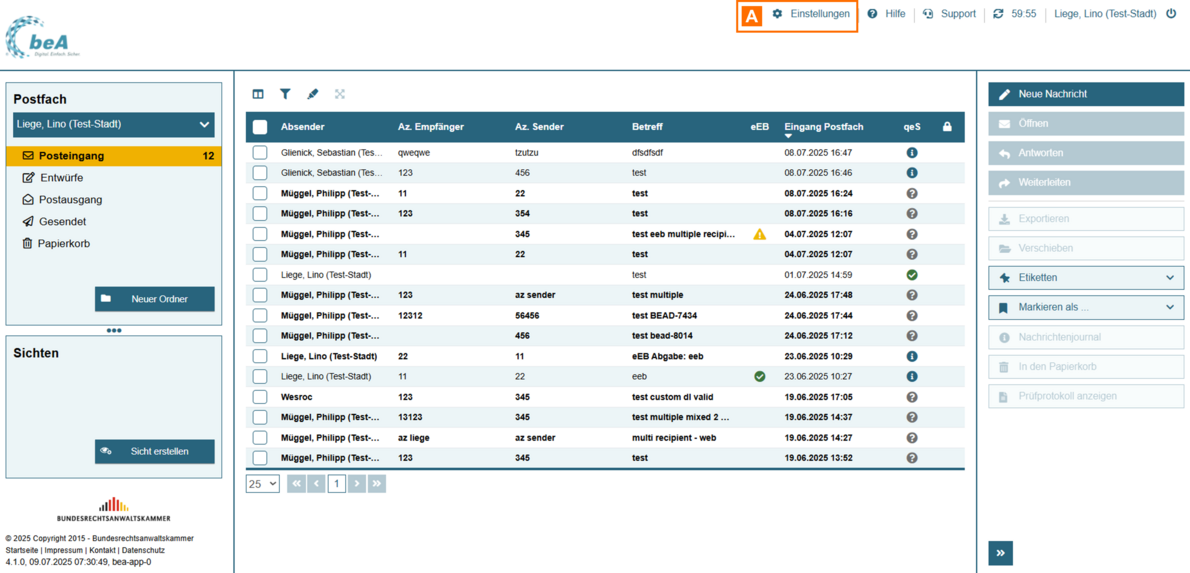
Task: Open the page size dropdown showing 25
Action: click(262, 484)
